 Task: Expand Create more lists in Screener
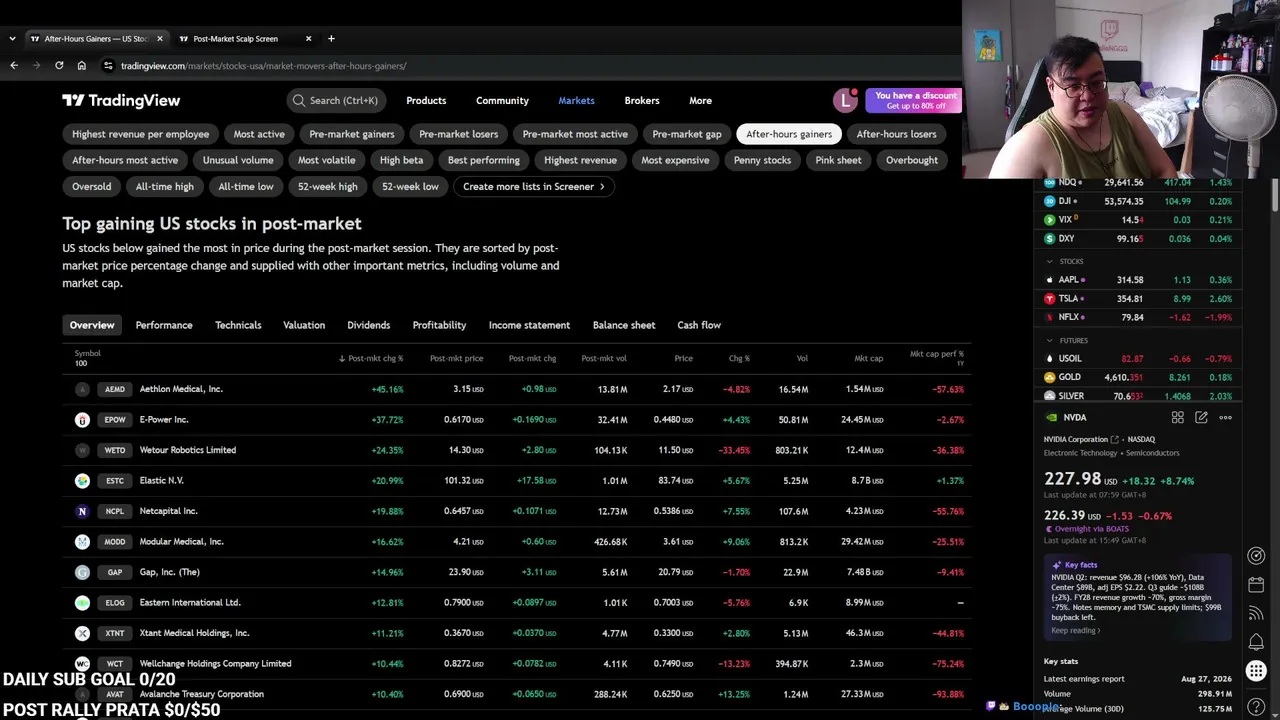[534, 186]
